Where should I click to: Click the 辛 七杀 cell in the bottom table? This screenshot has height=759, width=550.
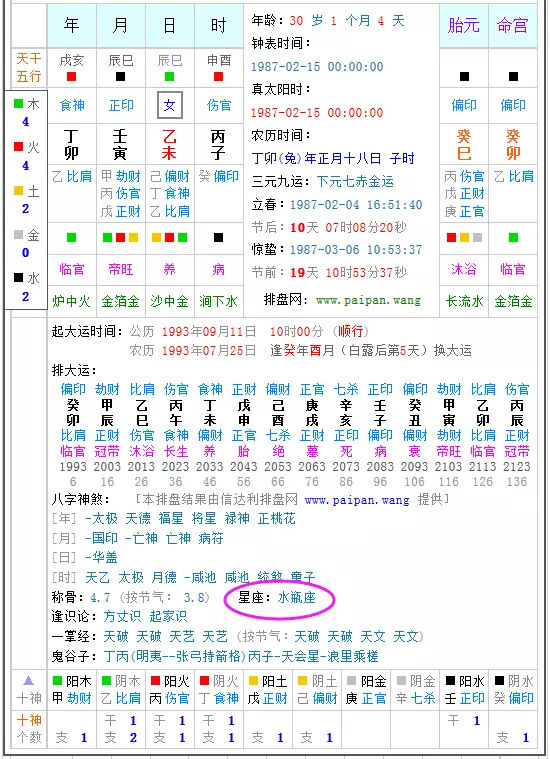415,698
